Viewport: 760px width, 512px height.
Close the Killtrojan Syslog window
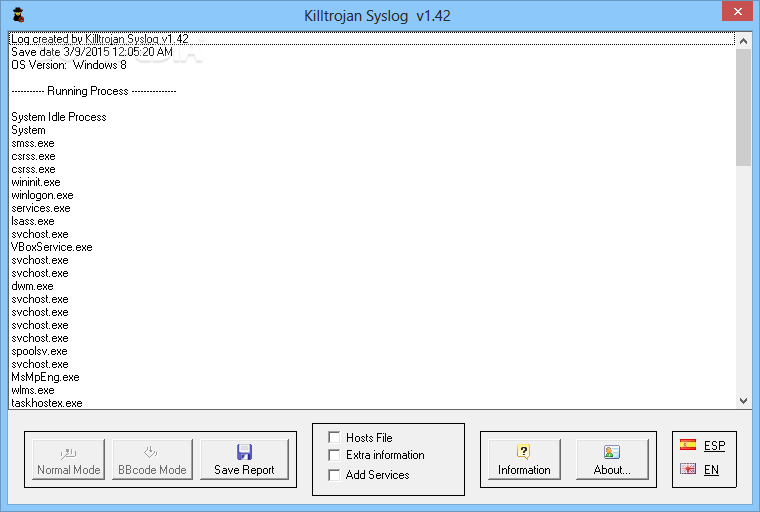pos(737,11)
